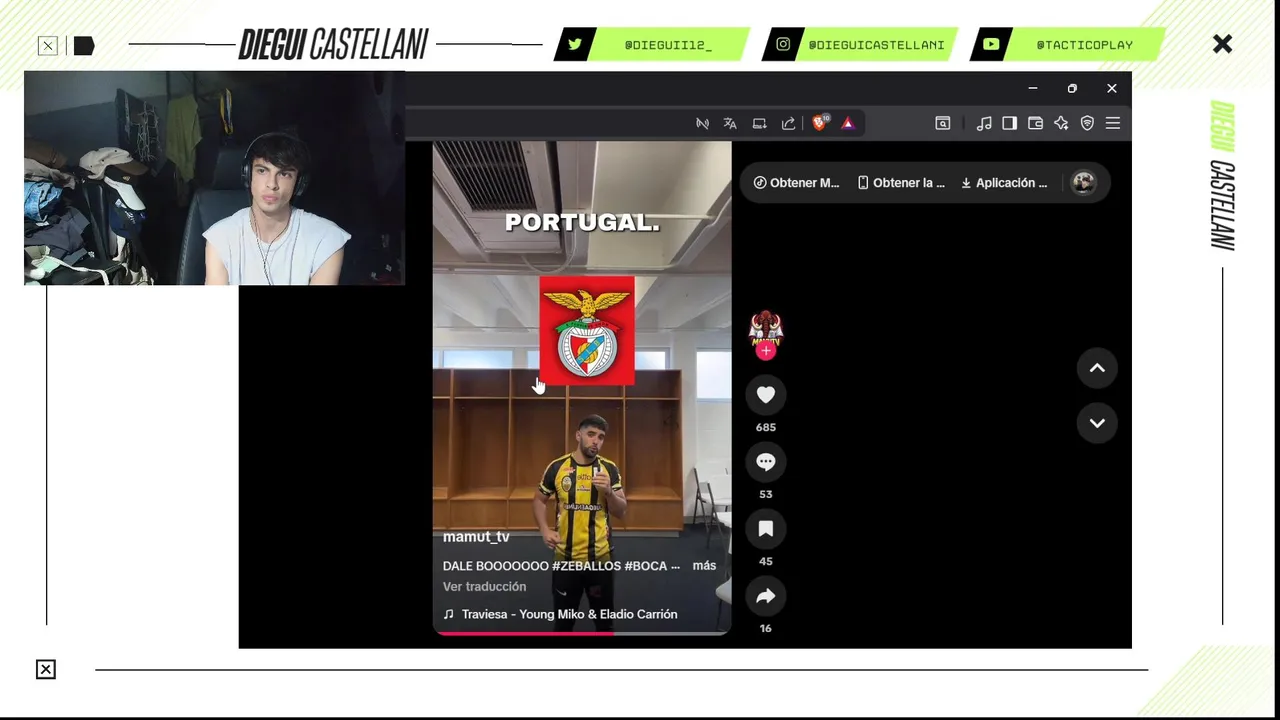
Task: Open the Brave playlist music note icon
Action: click(x=984, y=123)
